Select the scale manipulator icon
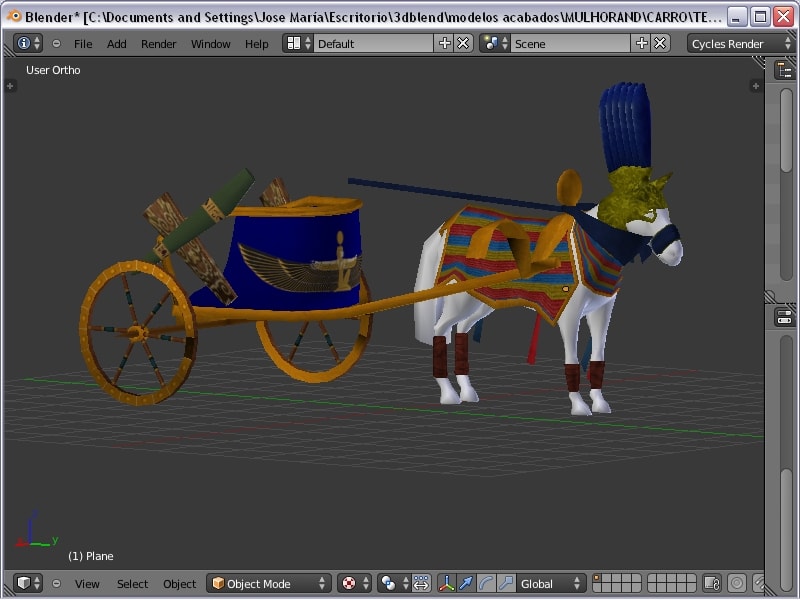 (x=506, y=583)
